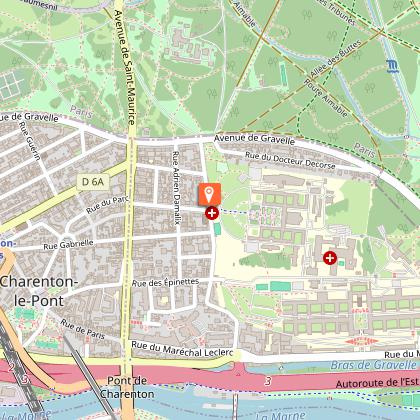Click the blue metro station symbol
The width and height of the screenshot is (420, 420).
click(393, 66)
